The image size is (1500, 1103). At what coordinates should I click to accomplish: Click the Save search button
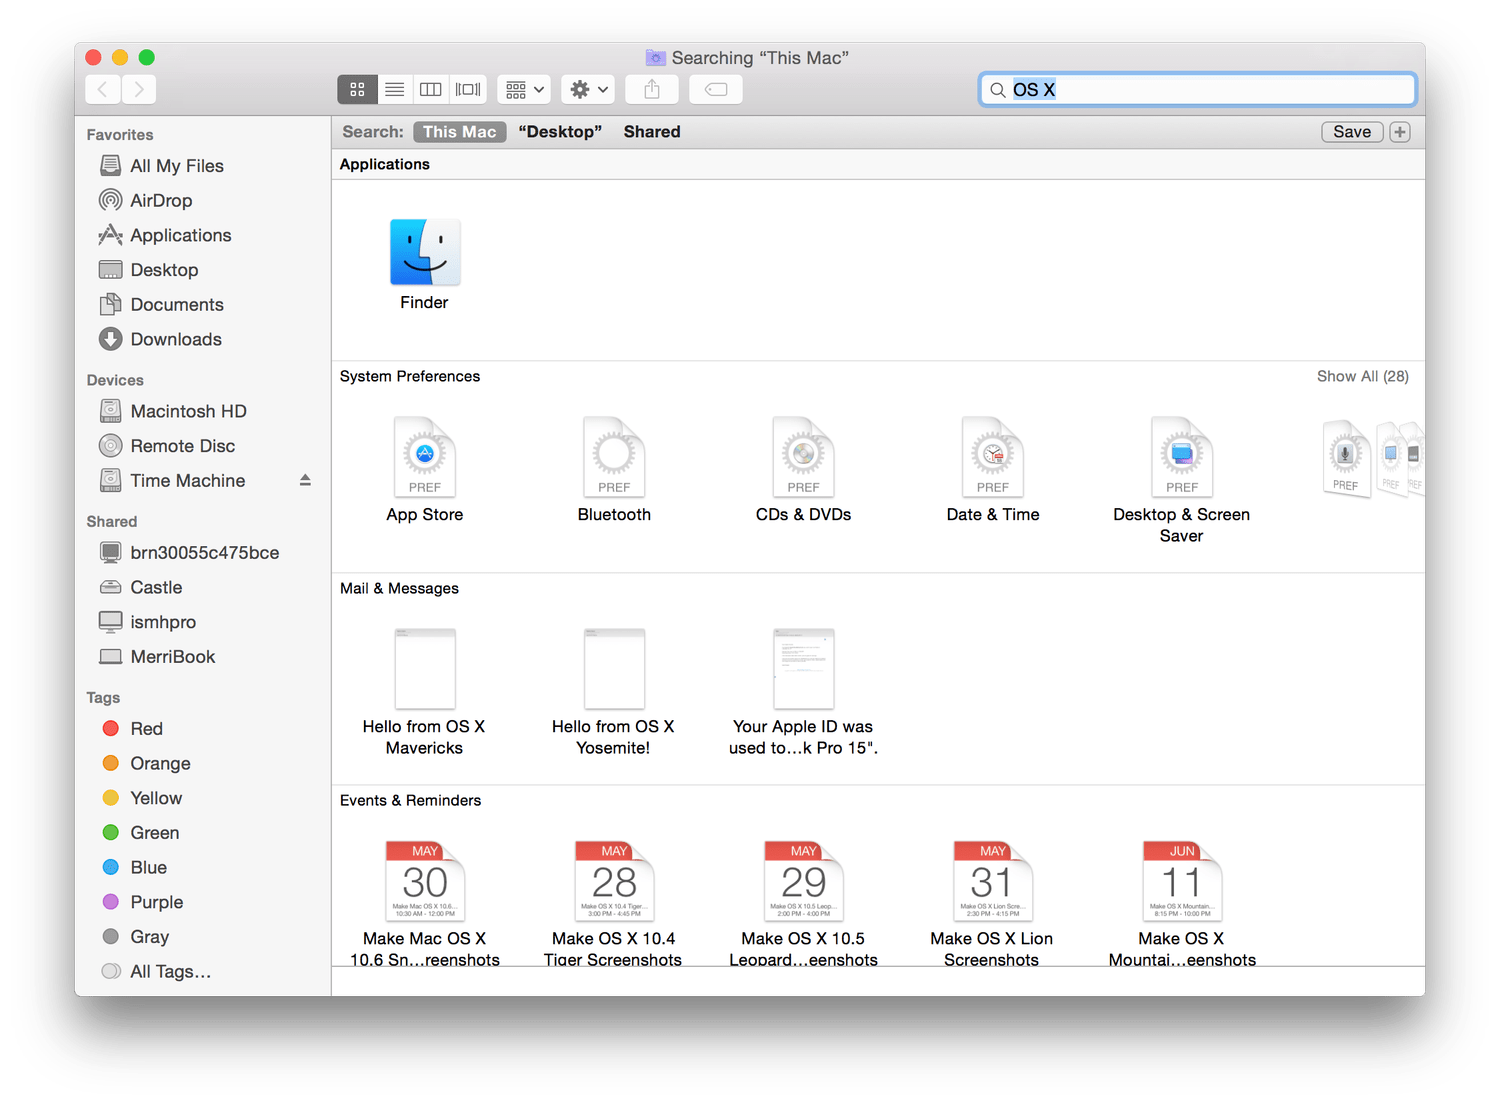point(1352,132)
